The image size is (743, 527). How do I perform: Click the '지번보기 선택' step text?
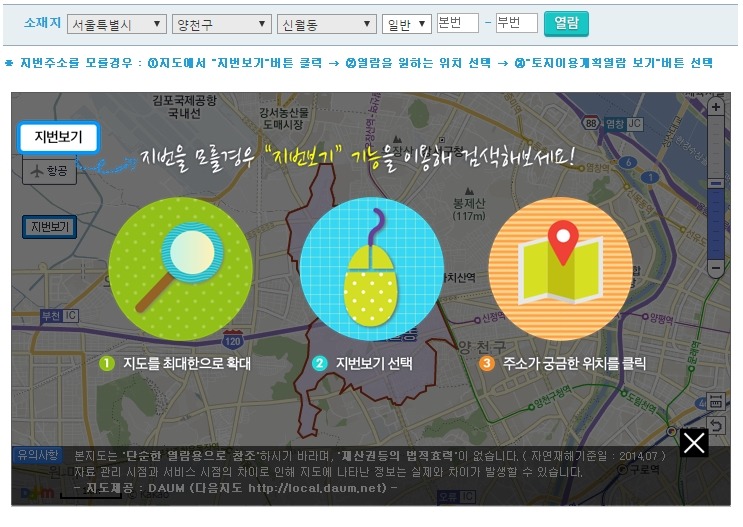coord(374,363)
